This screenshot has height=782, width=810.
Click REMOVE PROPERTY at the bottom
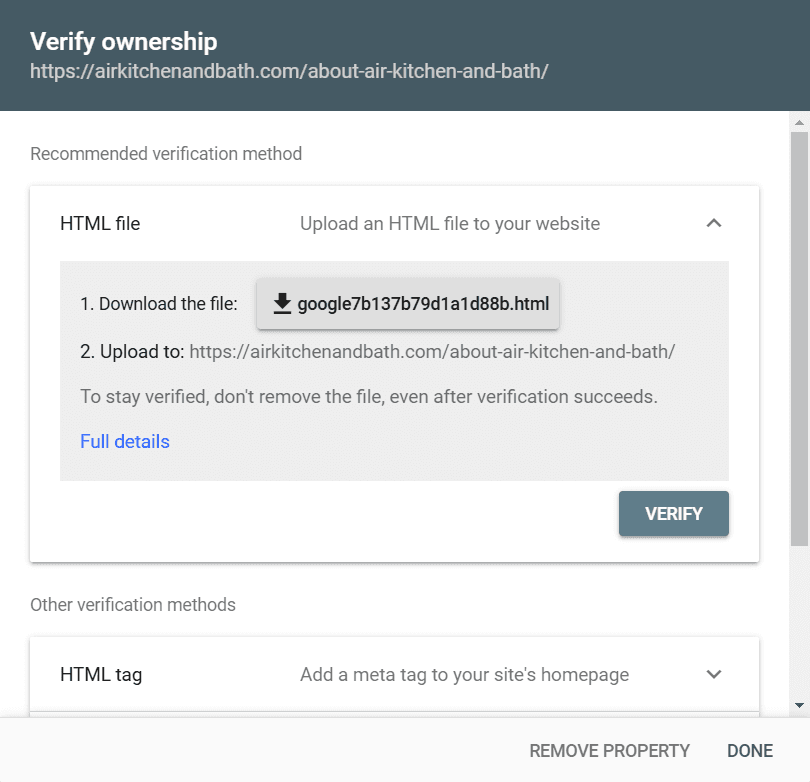[x=609, y=751]
